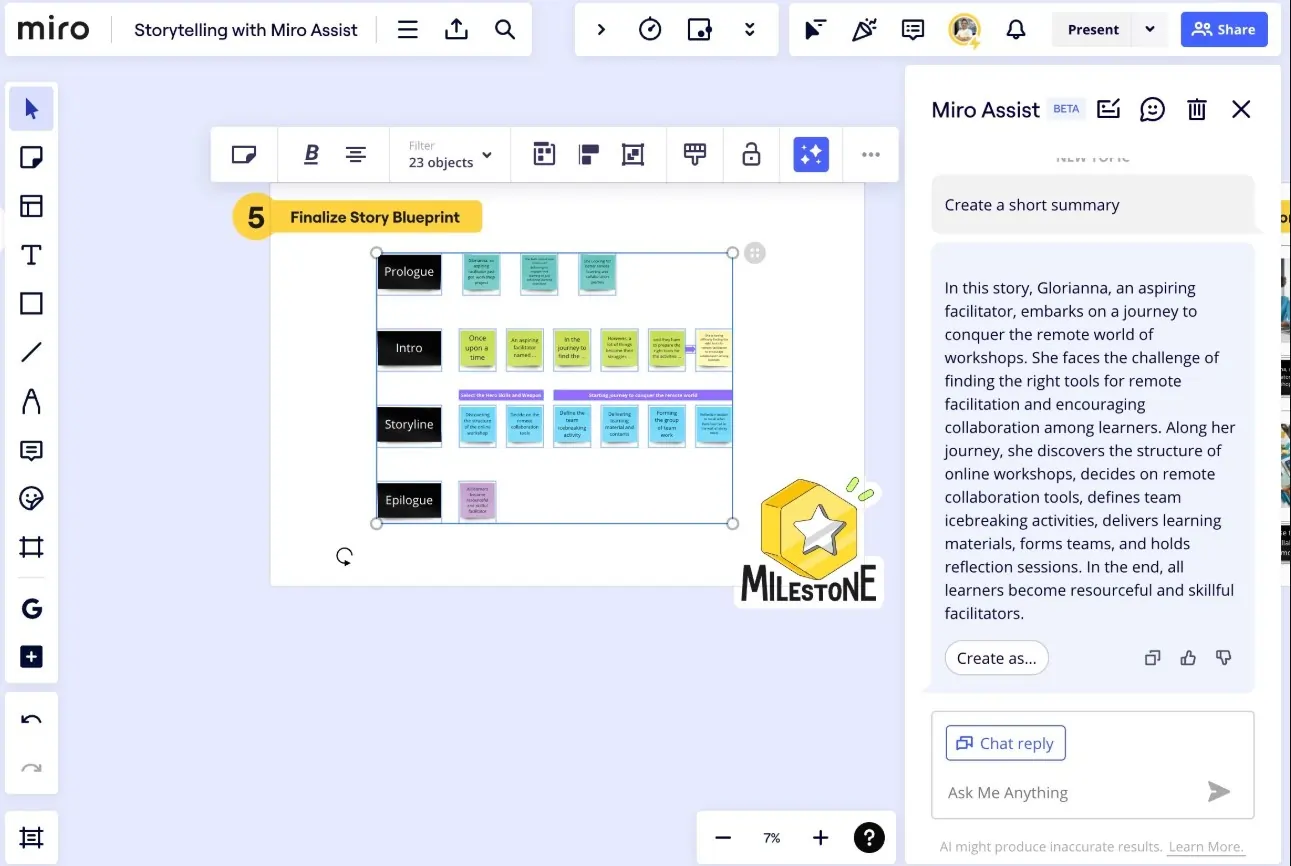
Task: Zoom out with minus button
Action: (723, 838)
